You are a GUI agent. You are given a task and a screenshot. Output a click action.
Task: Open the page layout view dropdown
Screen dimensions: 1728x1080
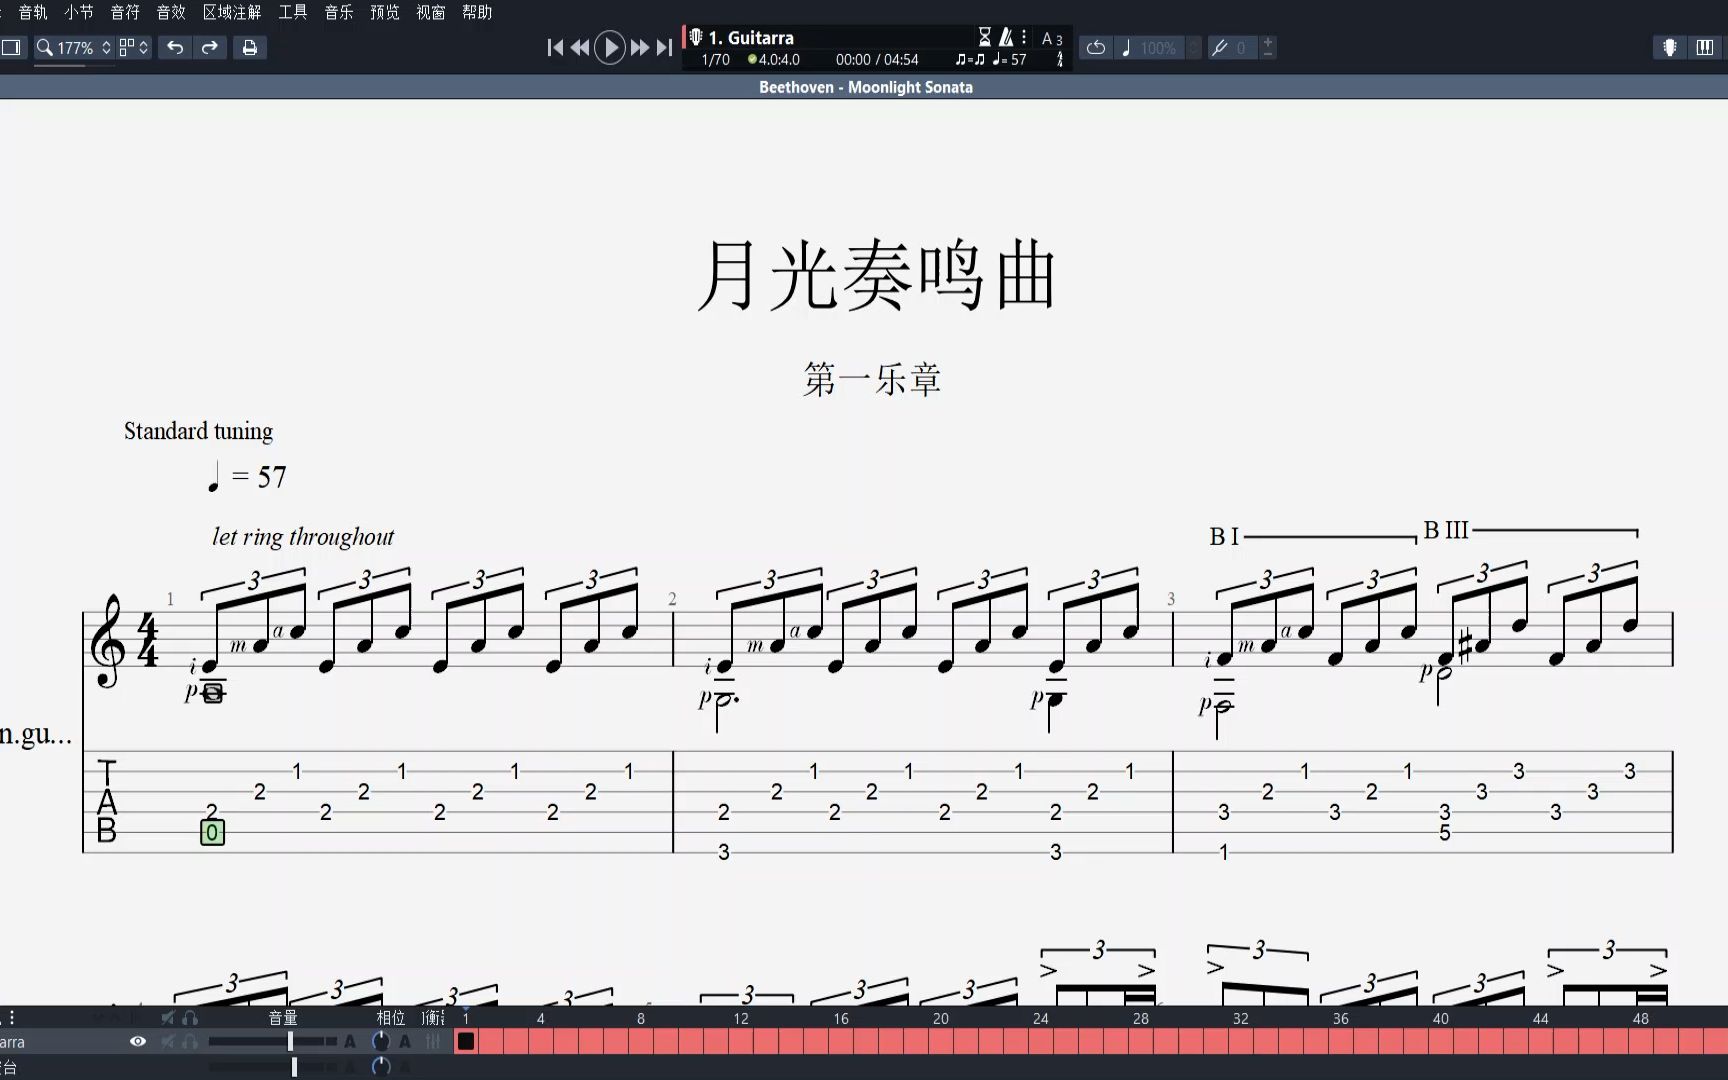point(133,47)
